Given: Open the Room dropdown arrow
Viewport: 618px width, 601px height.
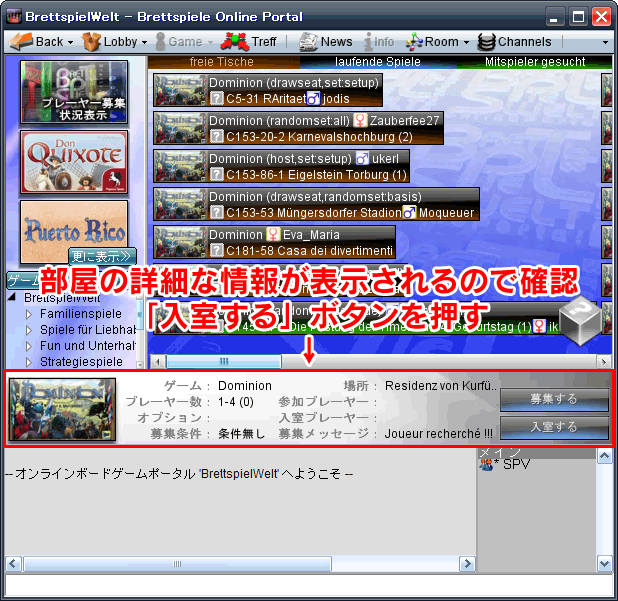Looking at the screenshot, I should pos(466,42).
